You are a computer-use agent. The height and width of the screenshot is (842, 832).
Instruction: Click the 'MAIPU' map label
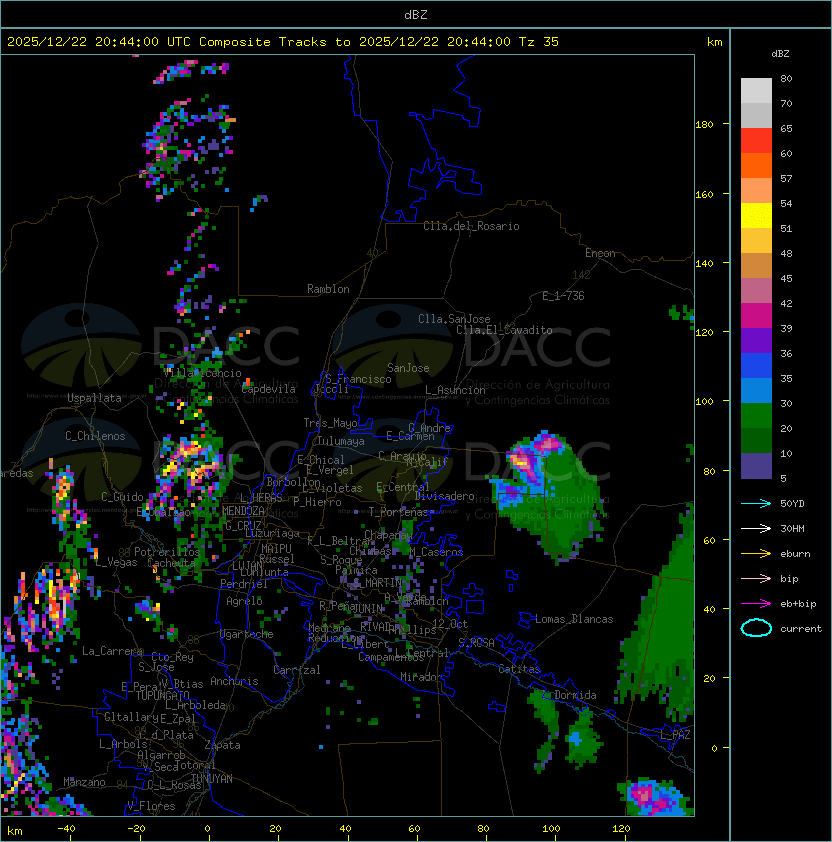pos(276,549)
